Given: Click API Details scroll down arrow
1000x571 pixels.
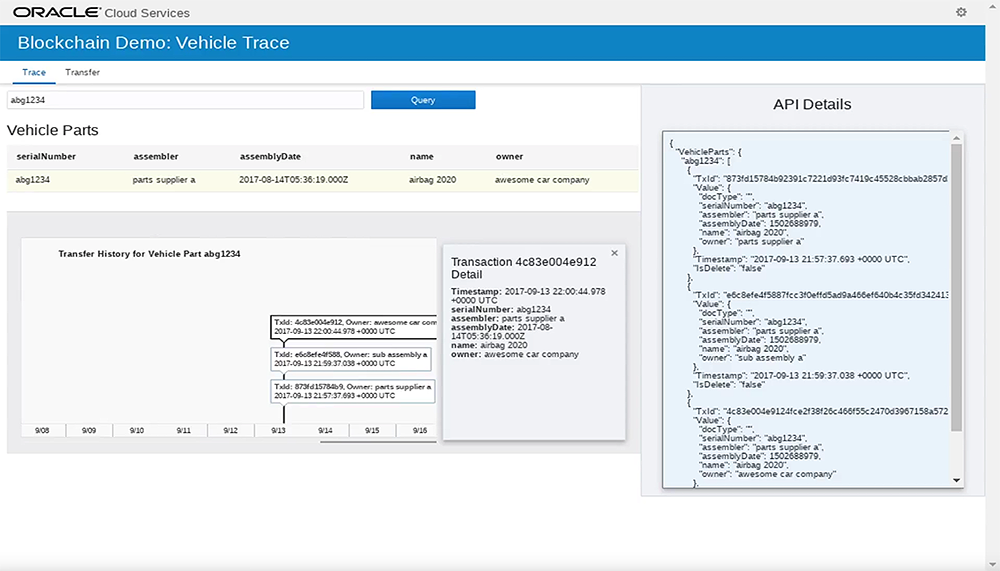Looking at the screenshot, I should pyautogui.click(x=956, y=480).
